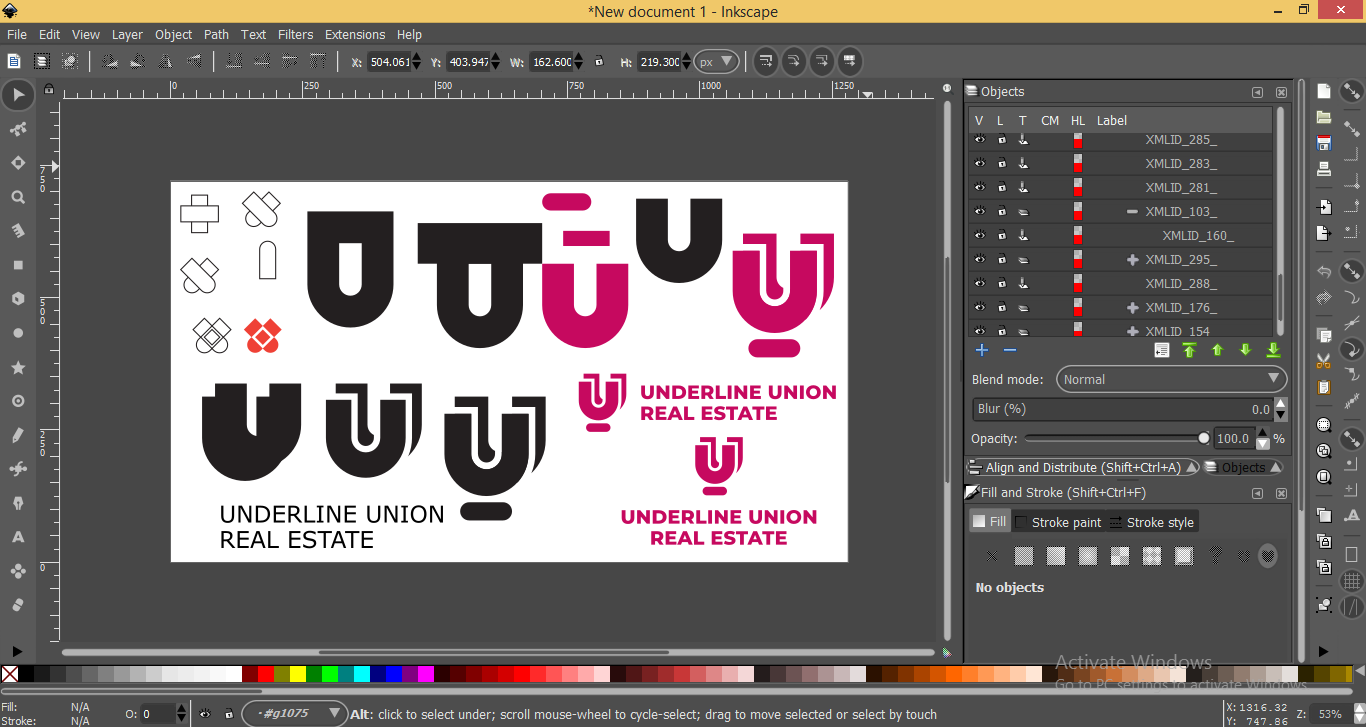Select the Rectangle tool

[x=17, y=265]
